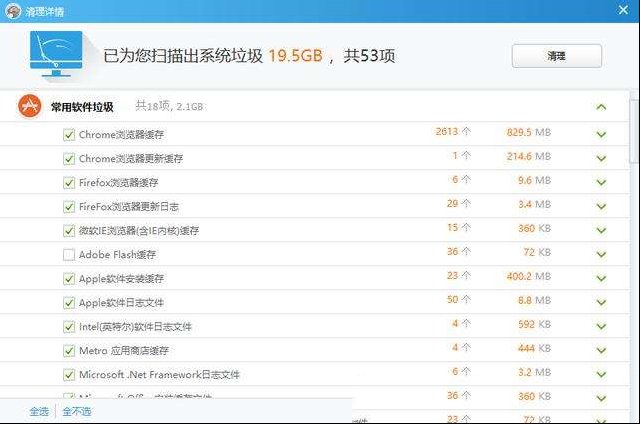640x424 pixels.
Task: Check the Adobe Flash缓存 checkbox
Action: tap(69, 255)
